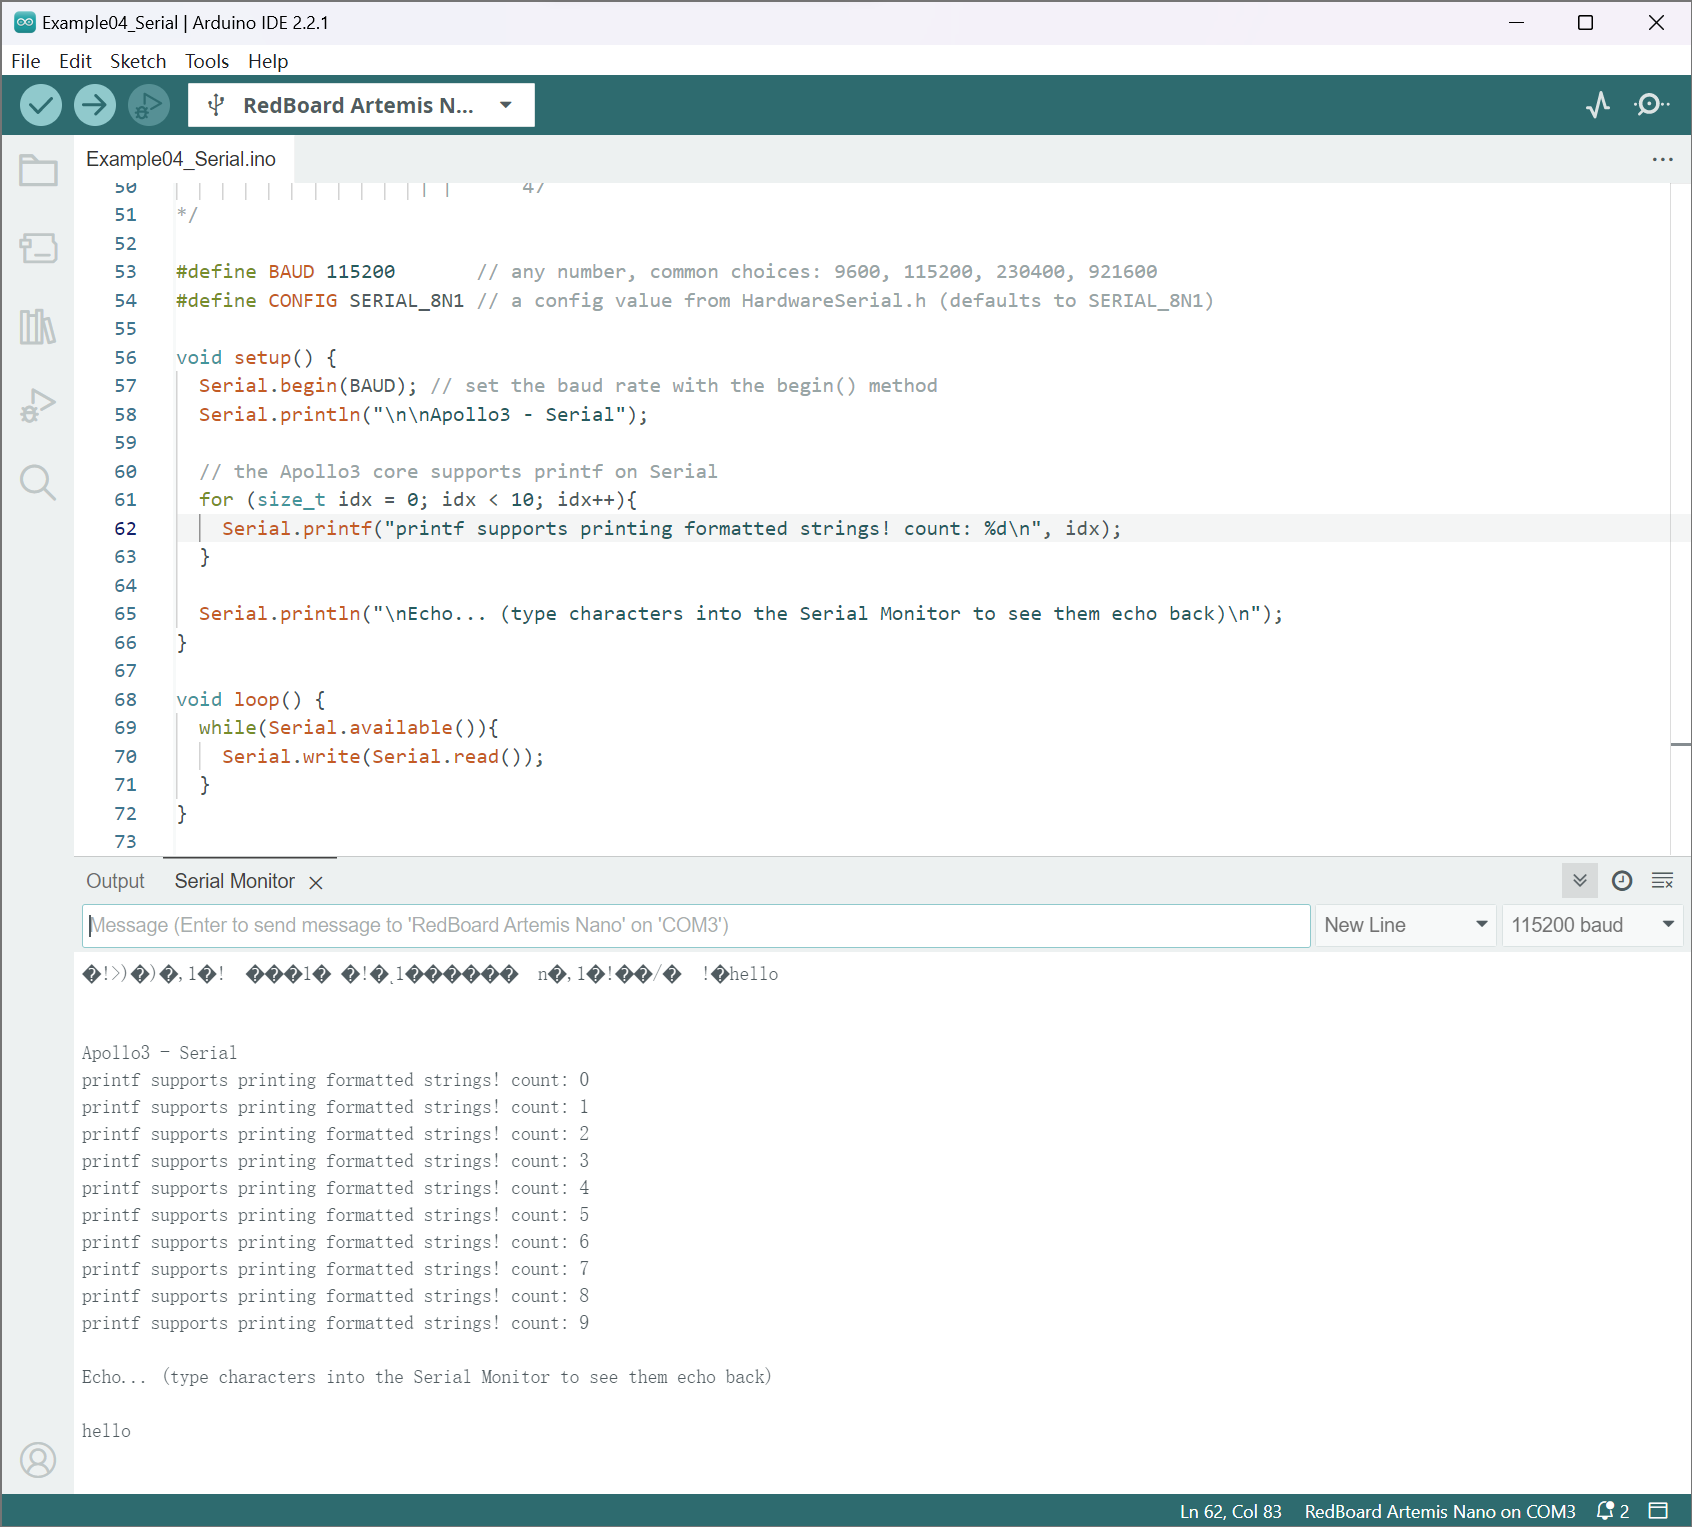Screen dimensions: 1692x1527
Task: Click the 'void loop()' code line
Action: [x=251, y=699]
